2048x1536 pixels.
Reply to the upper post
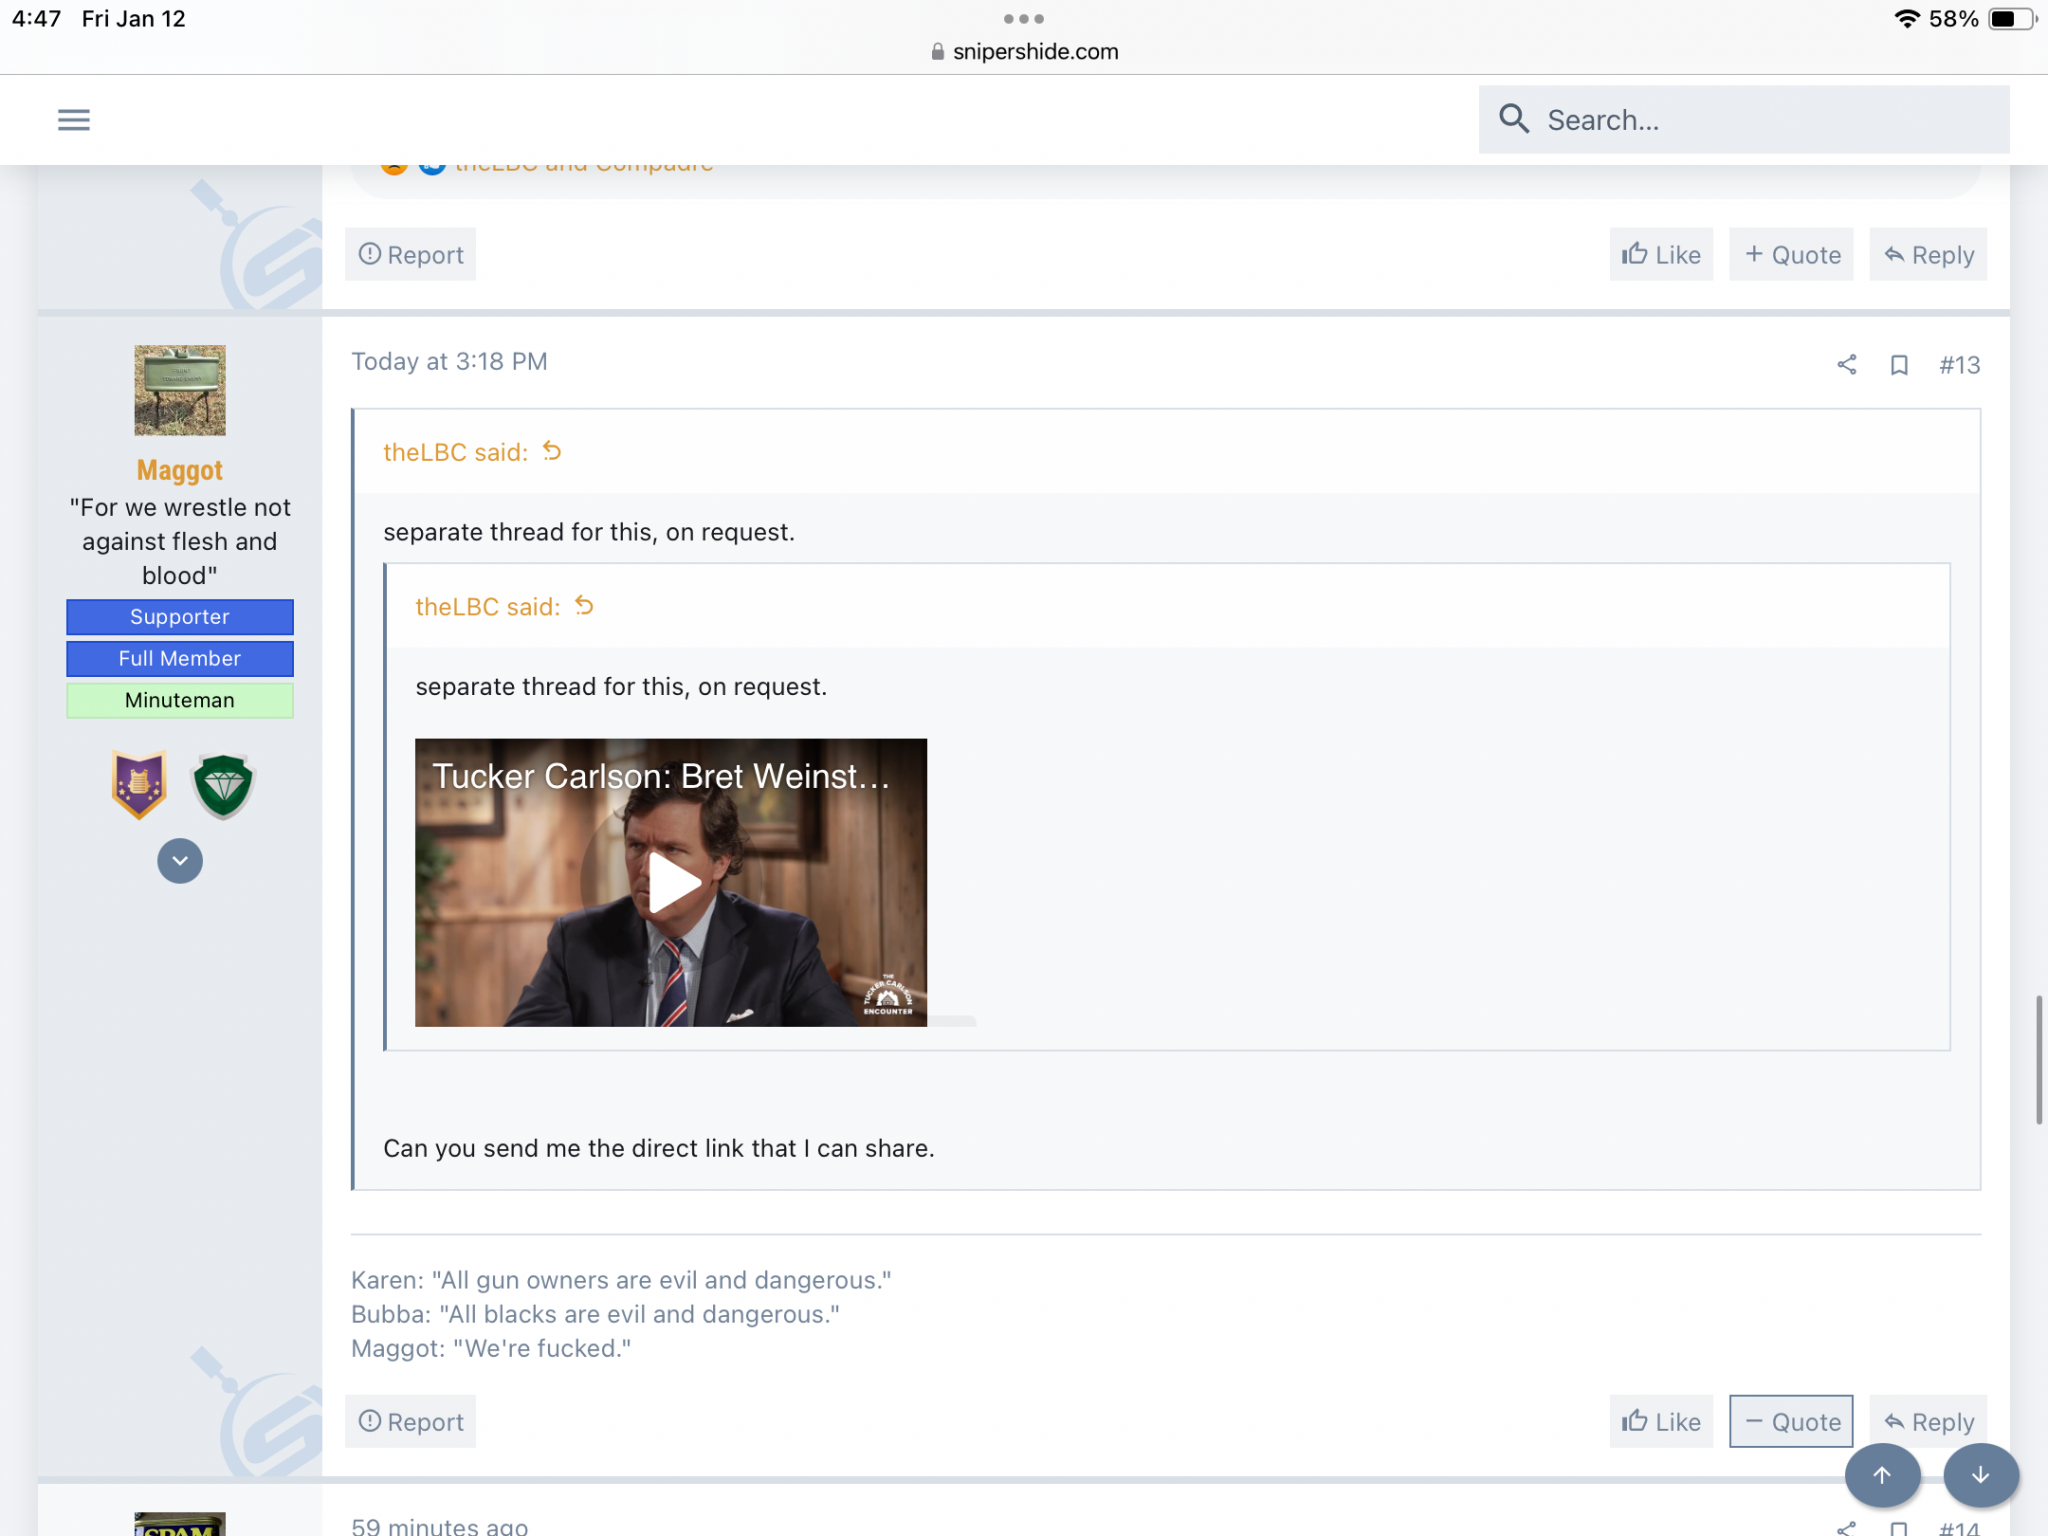point(1928,254)
